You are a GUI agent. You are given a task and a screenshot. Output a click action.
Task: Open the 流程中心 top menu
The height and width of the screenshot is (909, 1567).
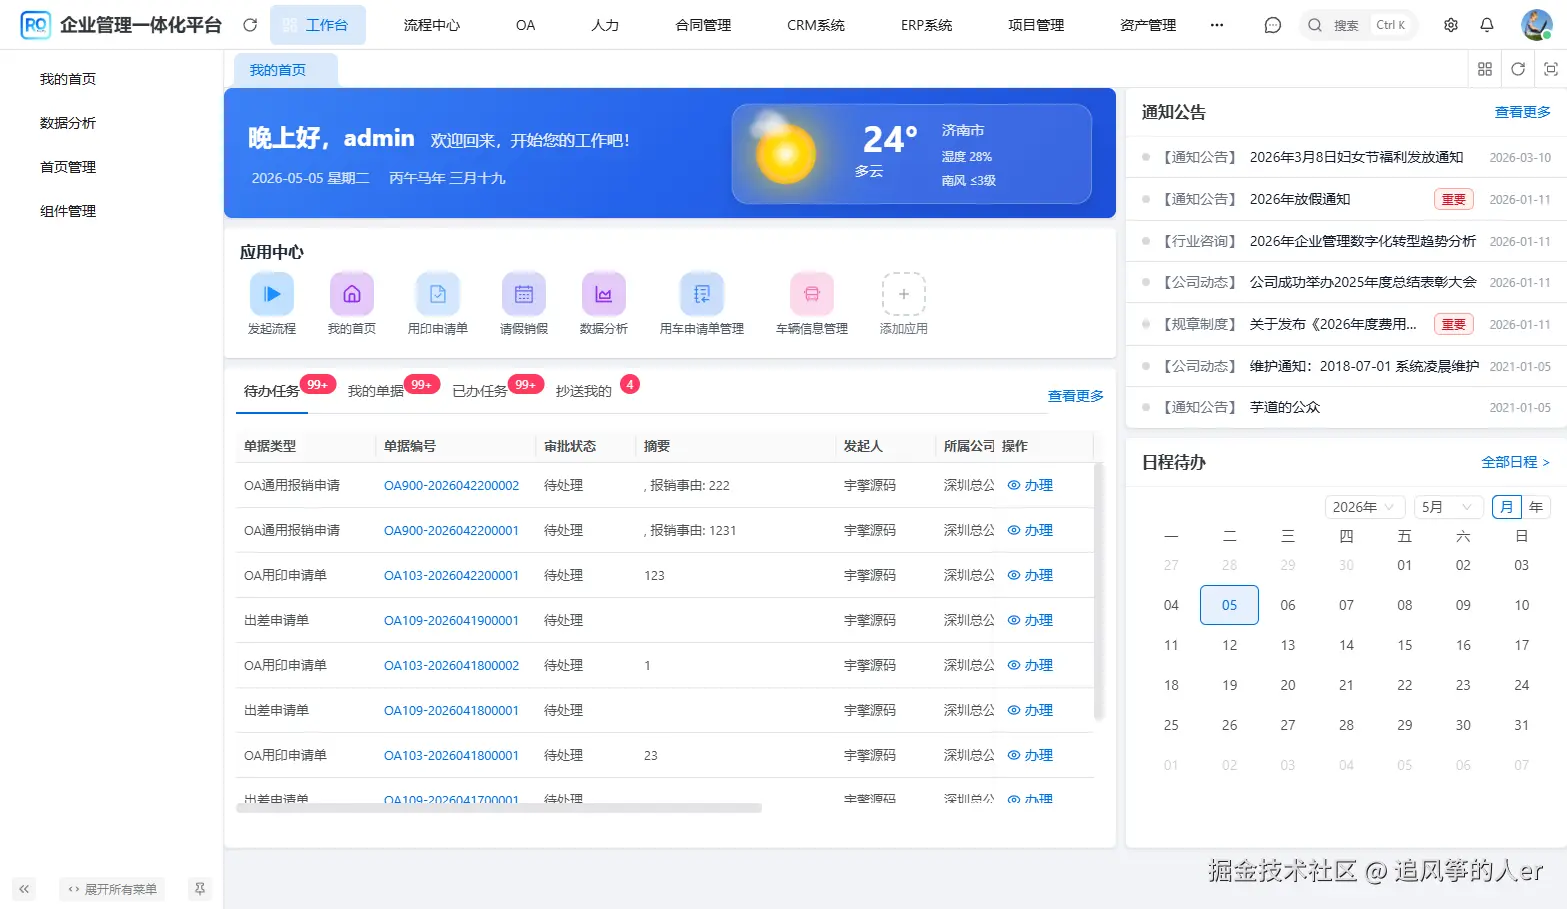click(x=432, y=25)
